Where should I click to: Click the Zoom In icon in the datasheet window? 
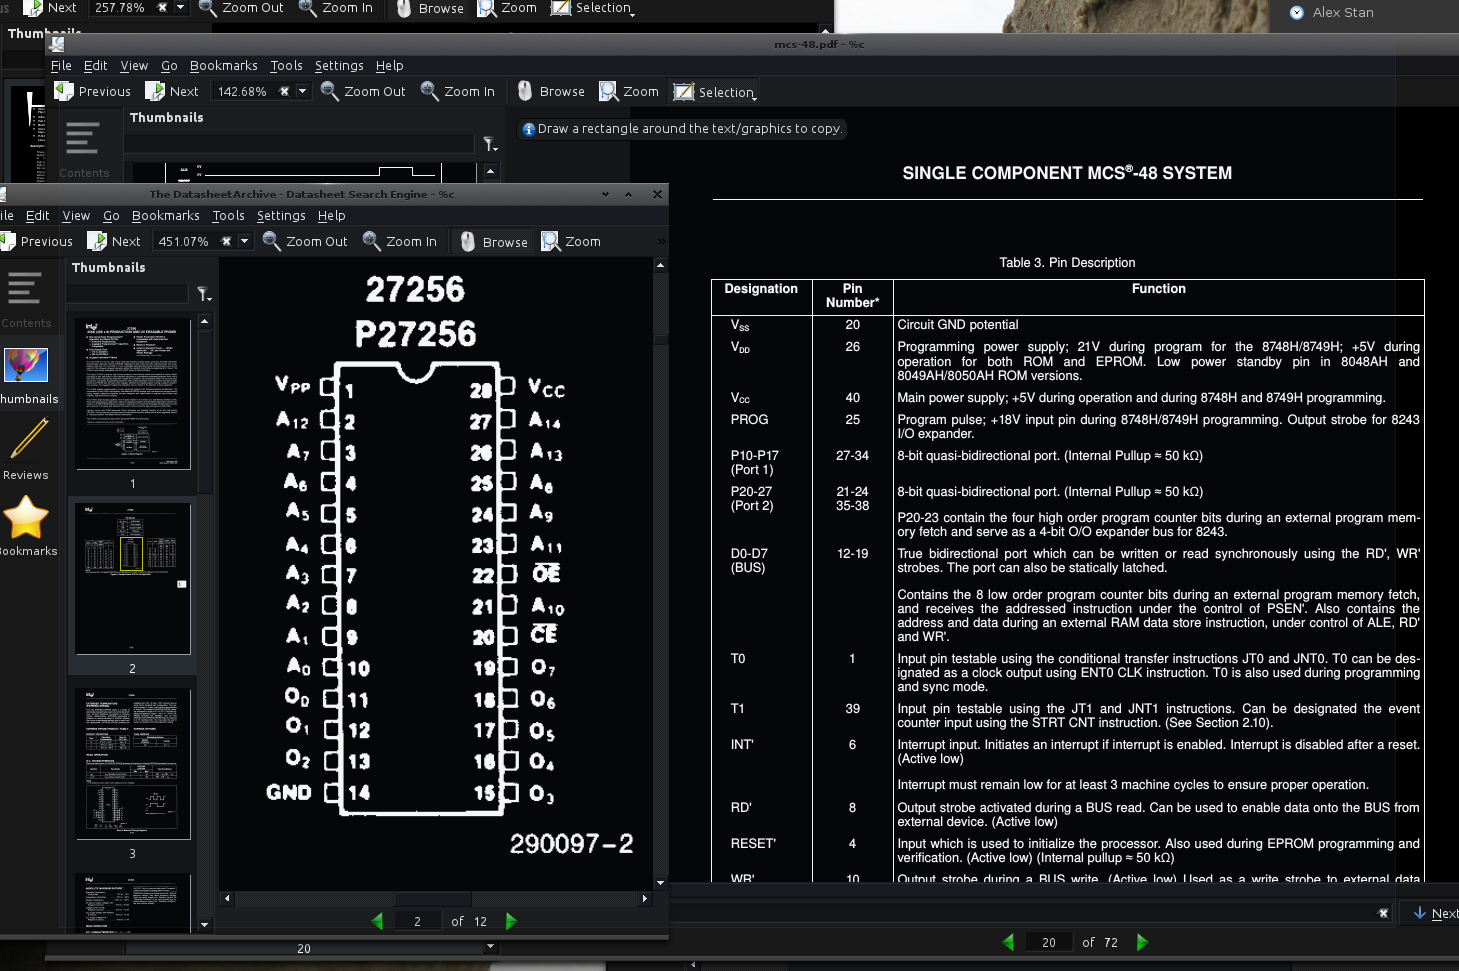click(400, 241)
